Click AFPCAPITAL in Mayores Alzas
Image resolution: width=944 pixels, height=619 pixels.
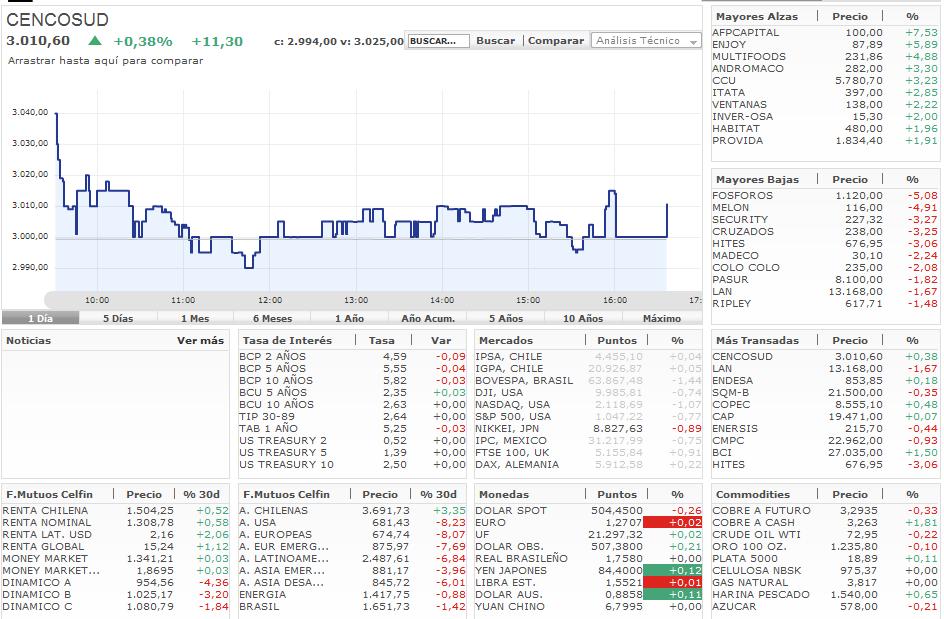click(745, 33)
